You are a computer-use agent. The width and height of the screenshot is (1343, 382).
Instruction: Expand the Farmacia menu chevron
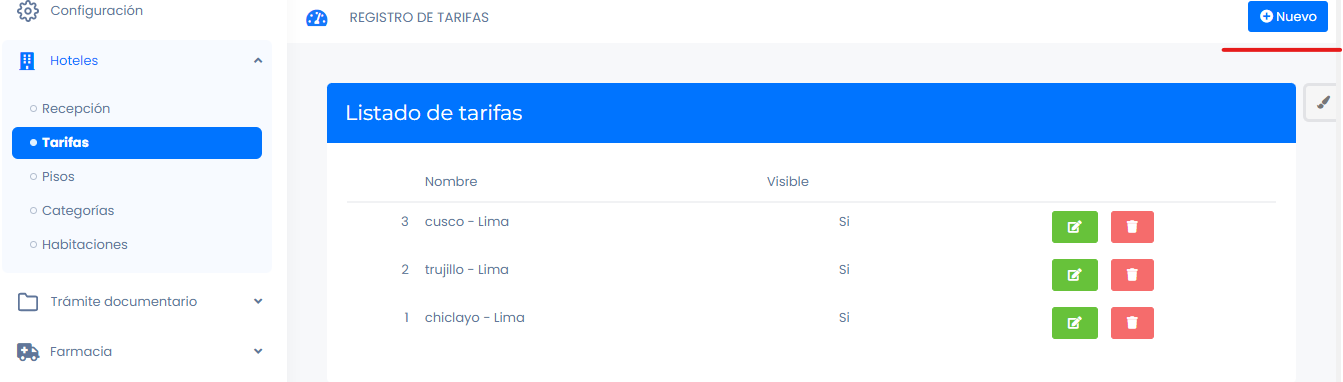(x=258, y=351)
